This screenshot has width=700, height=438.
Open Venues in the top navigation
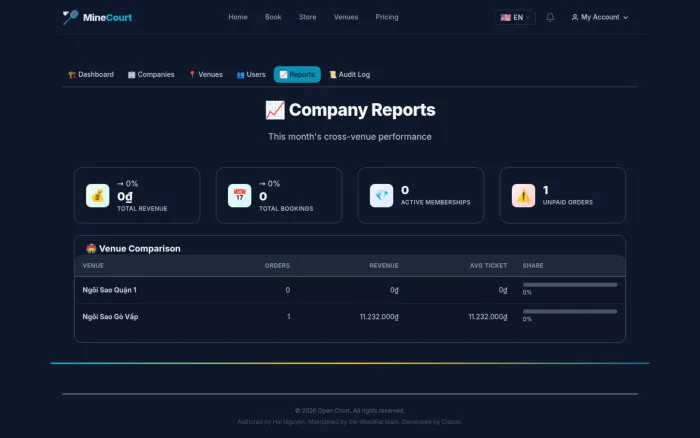346,17
